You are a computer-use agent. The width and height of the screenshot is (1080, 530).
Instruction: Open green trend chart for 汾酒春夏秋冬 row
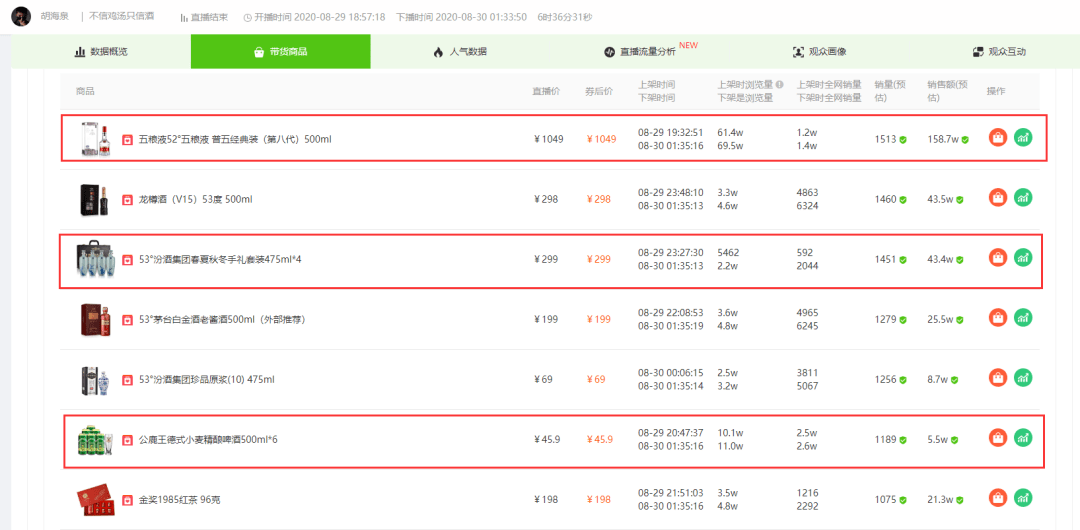(x=1024, y=258)
